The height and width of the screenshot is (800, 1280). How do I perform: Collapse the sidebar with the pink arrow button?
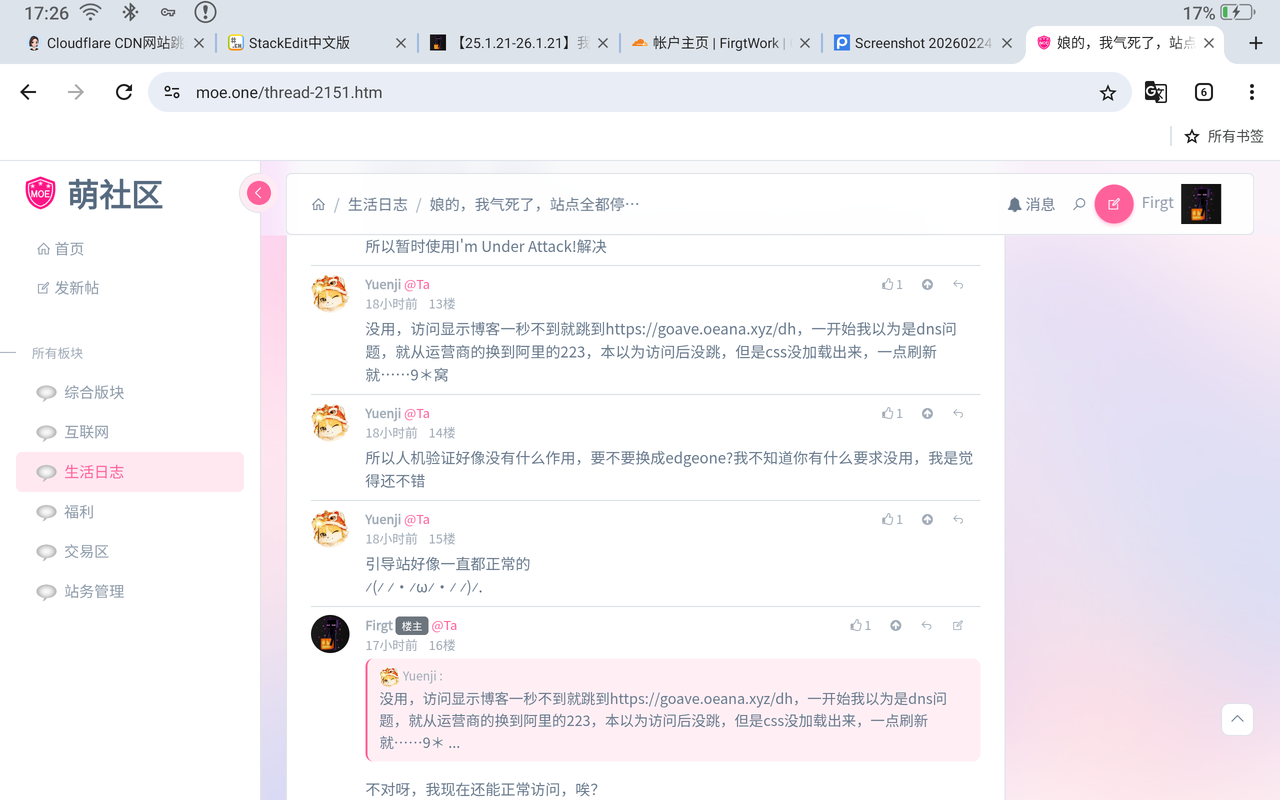259,193
